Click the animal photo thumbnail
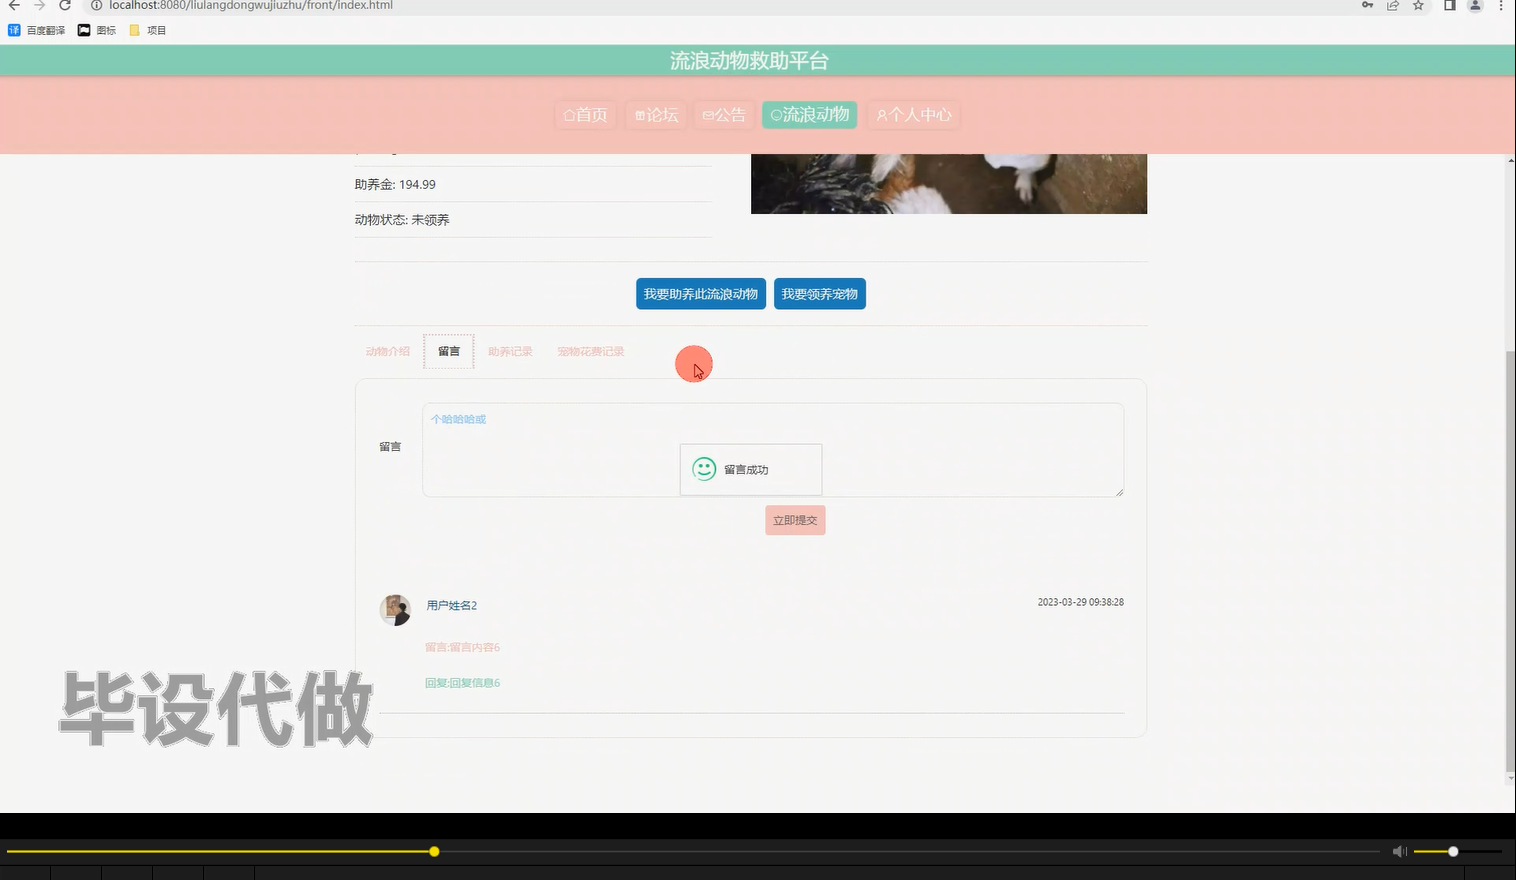Viewport: 1516px width, 880px height. pyautogui.click(x=949, y=184)
